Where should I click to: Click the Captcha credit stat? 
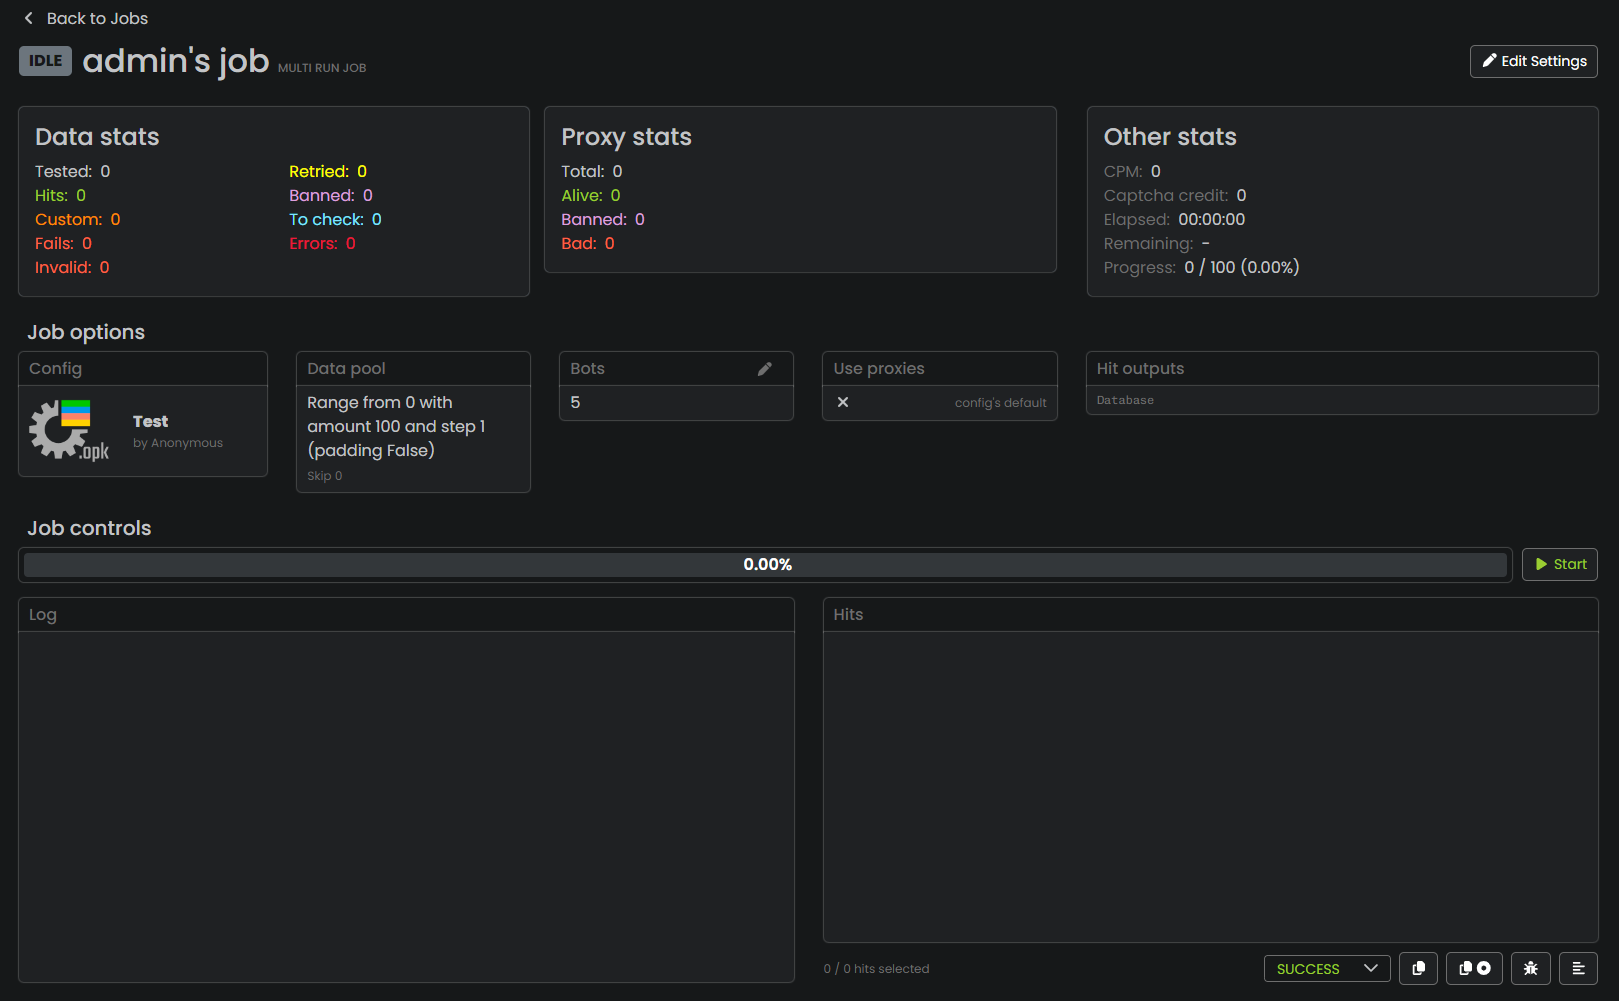coord(1175,195)
